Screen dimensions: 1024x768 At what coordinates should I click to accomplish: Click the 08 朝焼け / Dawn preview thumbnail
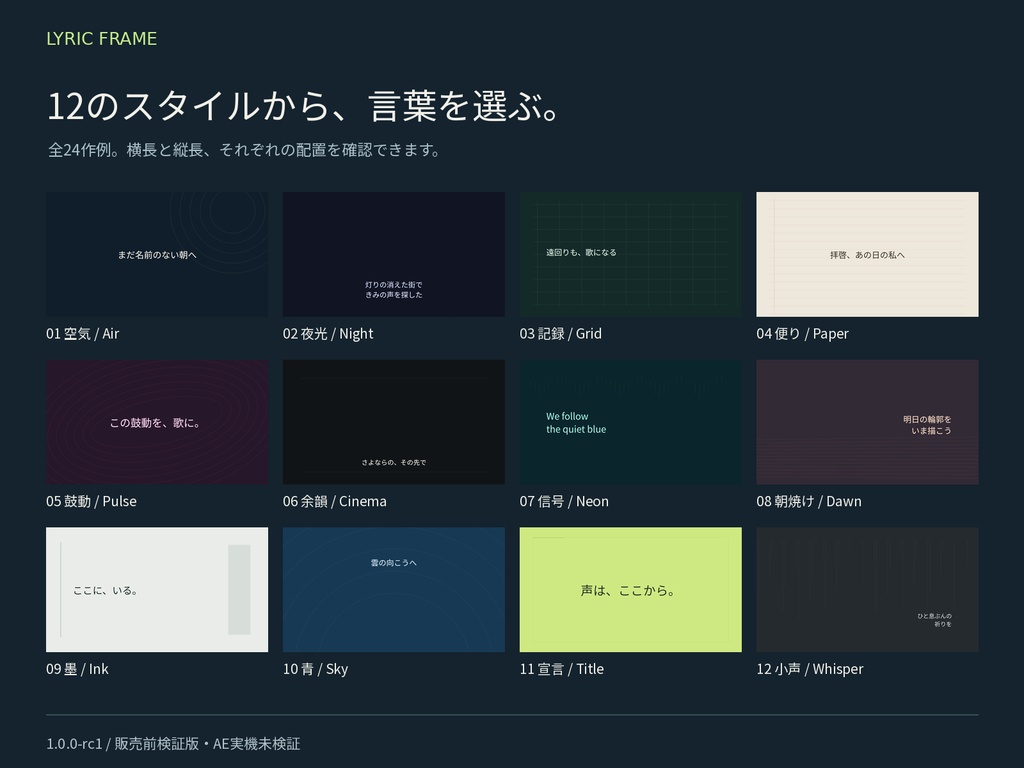pyautogui.click(x=867, y=422)
